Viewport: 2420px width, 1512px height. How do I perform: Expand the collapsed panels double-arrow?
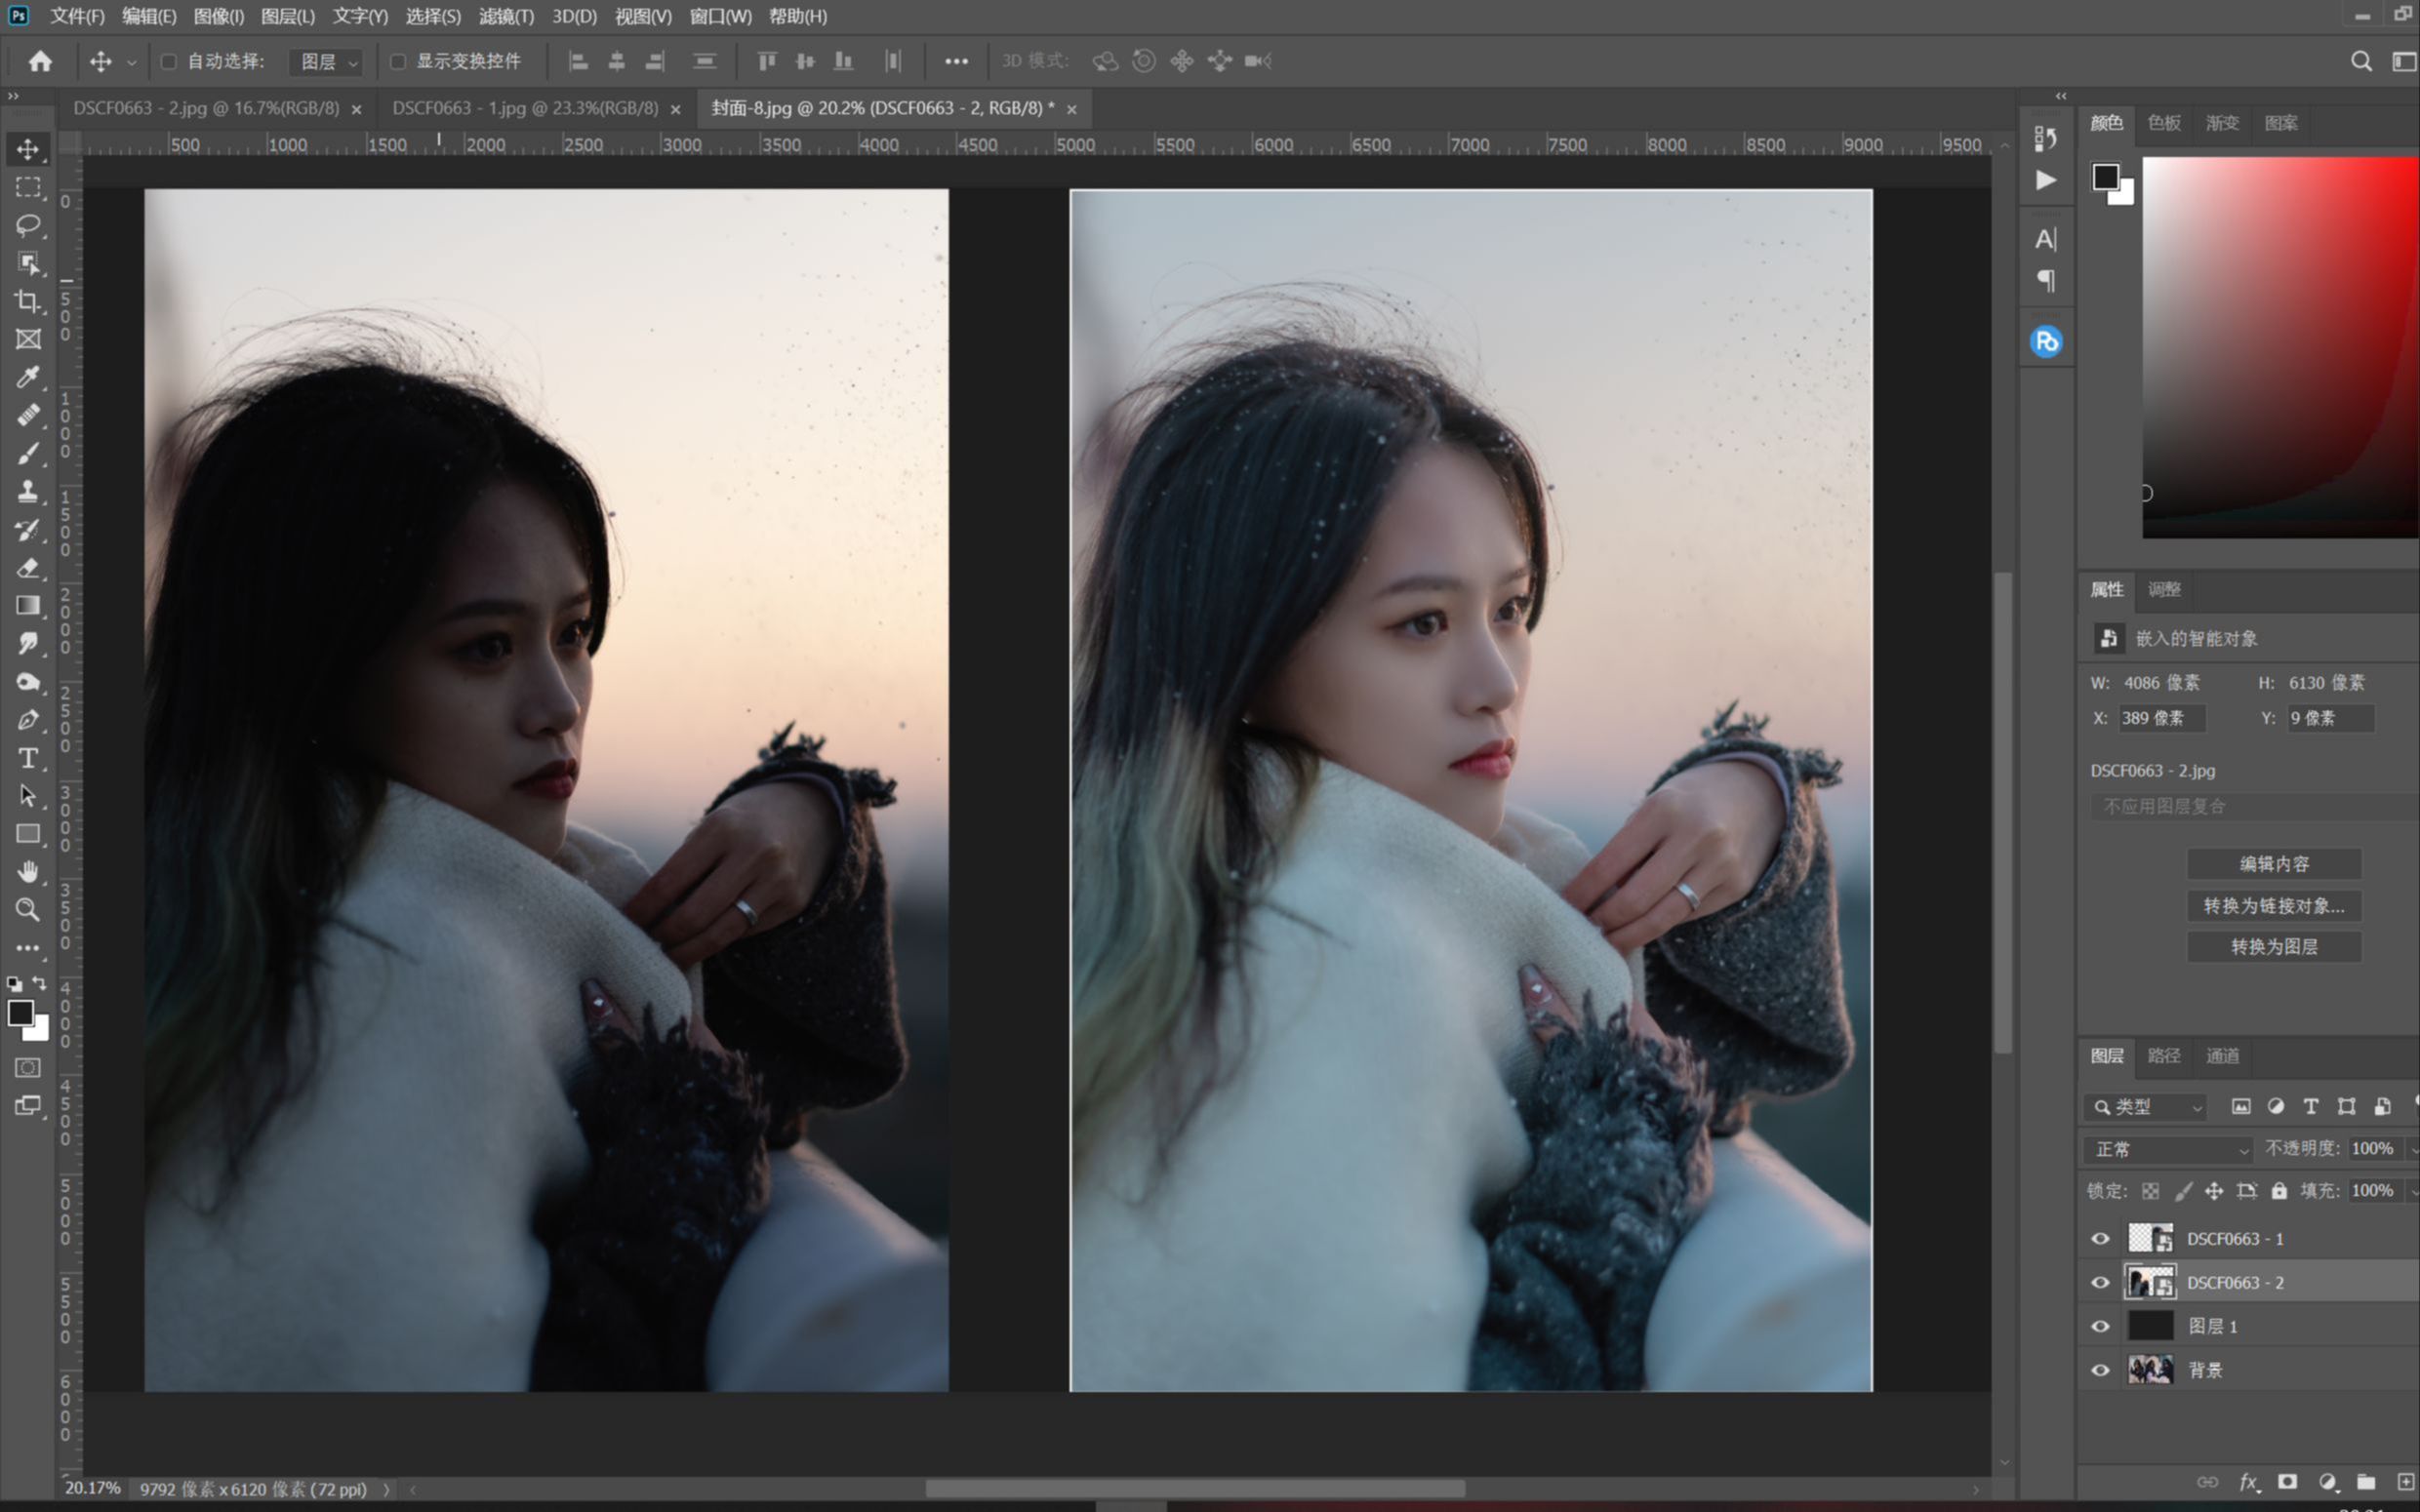coord(2060,95)
